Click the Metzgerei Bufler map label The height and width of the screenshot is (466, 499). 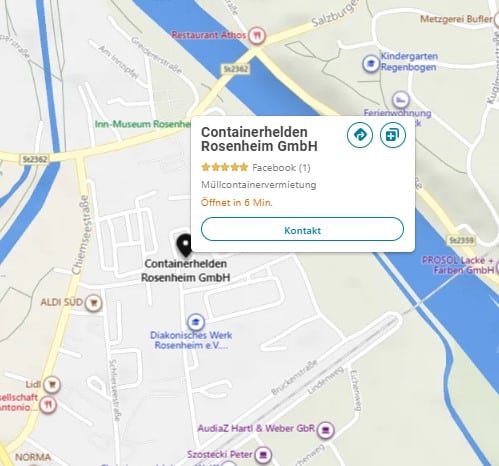point(456,19)
